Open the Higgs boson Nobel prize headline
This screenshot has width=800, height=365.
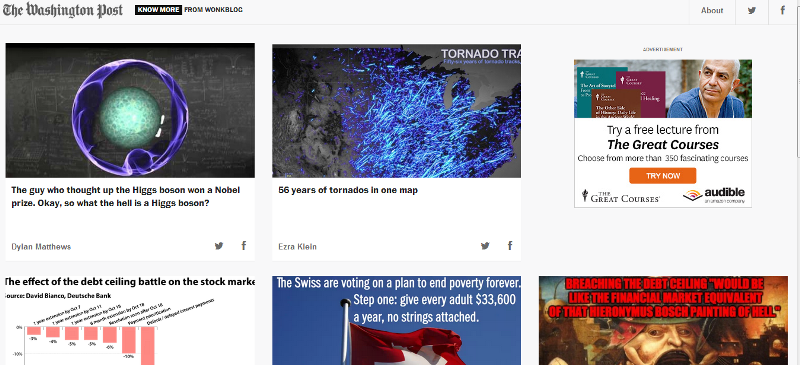(126, 197)
